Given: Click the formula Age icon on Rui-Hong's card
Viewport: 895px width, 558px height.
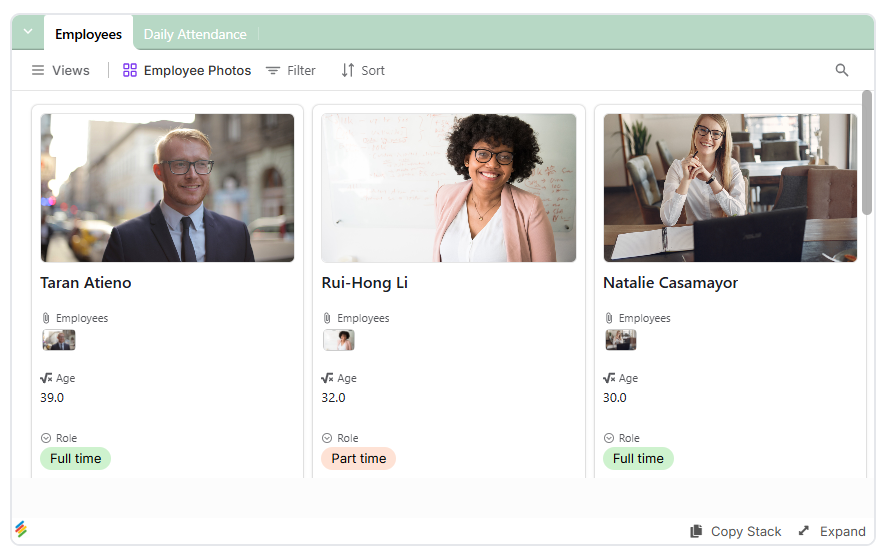Looking at the screenshot, I should [328, 378].
